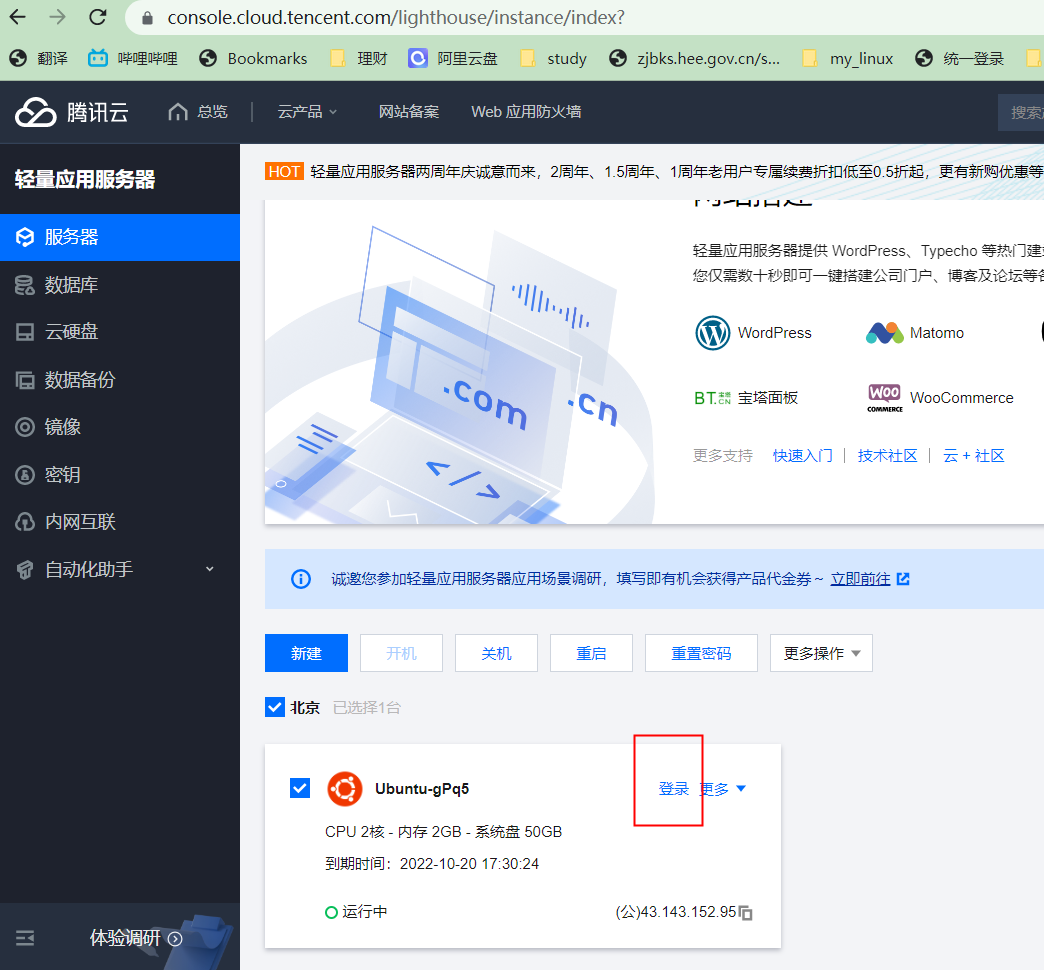Open Web 应用防火墙 in the top nav
This screenshot has width=1044, height=970.
(x=526, y=112)
